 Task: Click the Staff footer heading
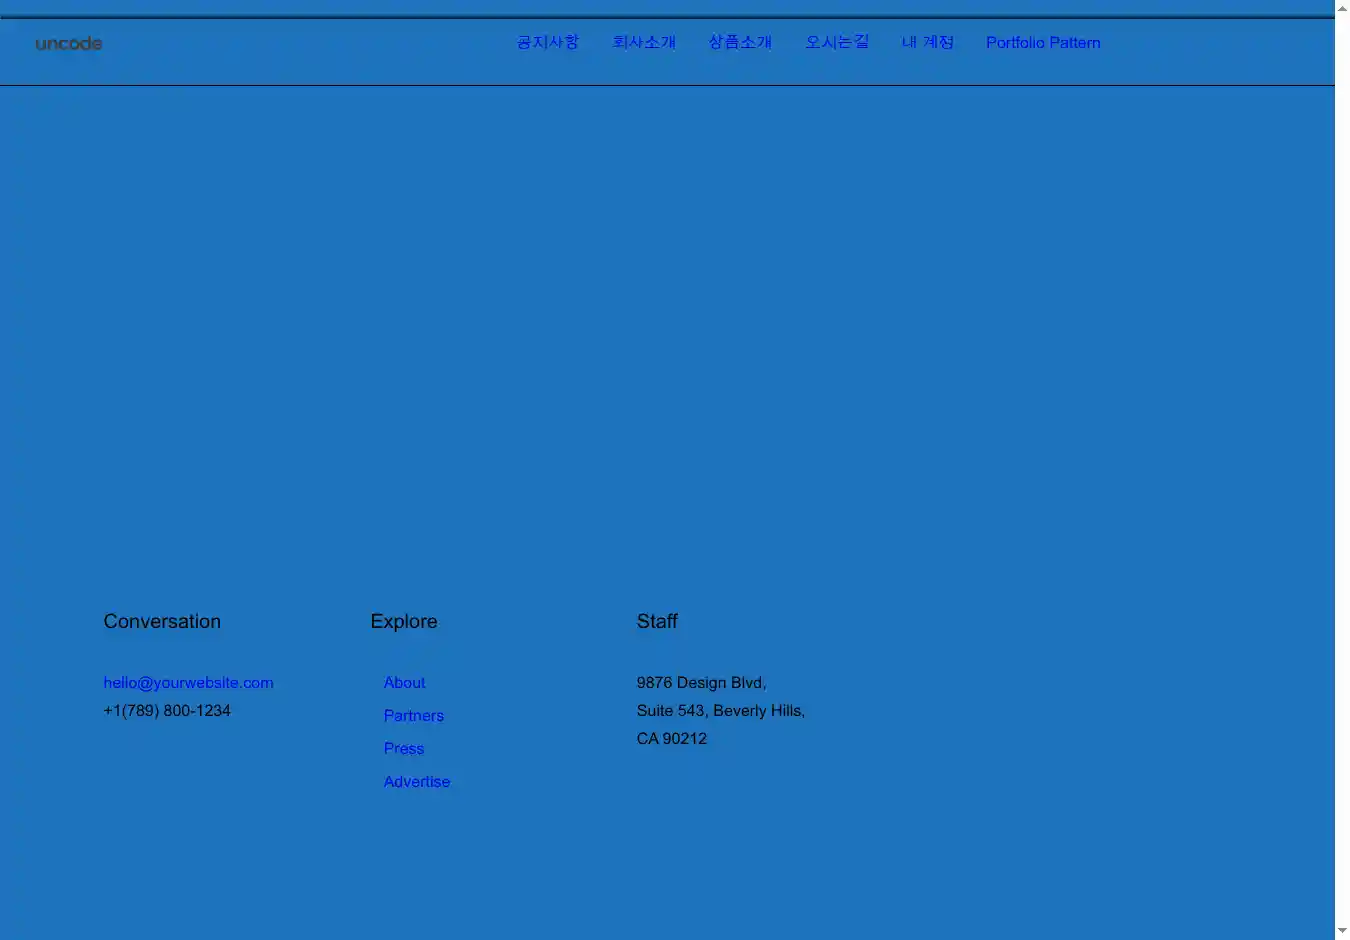[657, 621]
